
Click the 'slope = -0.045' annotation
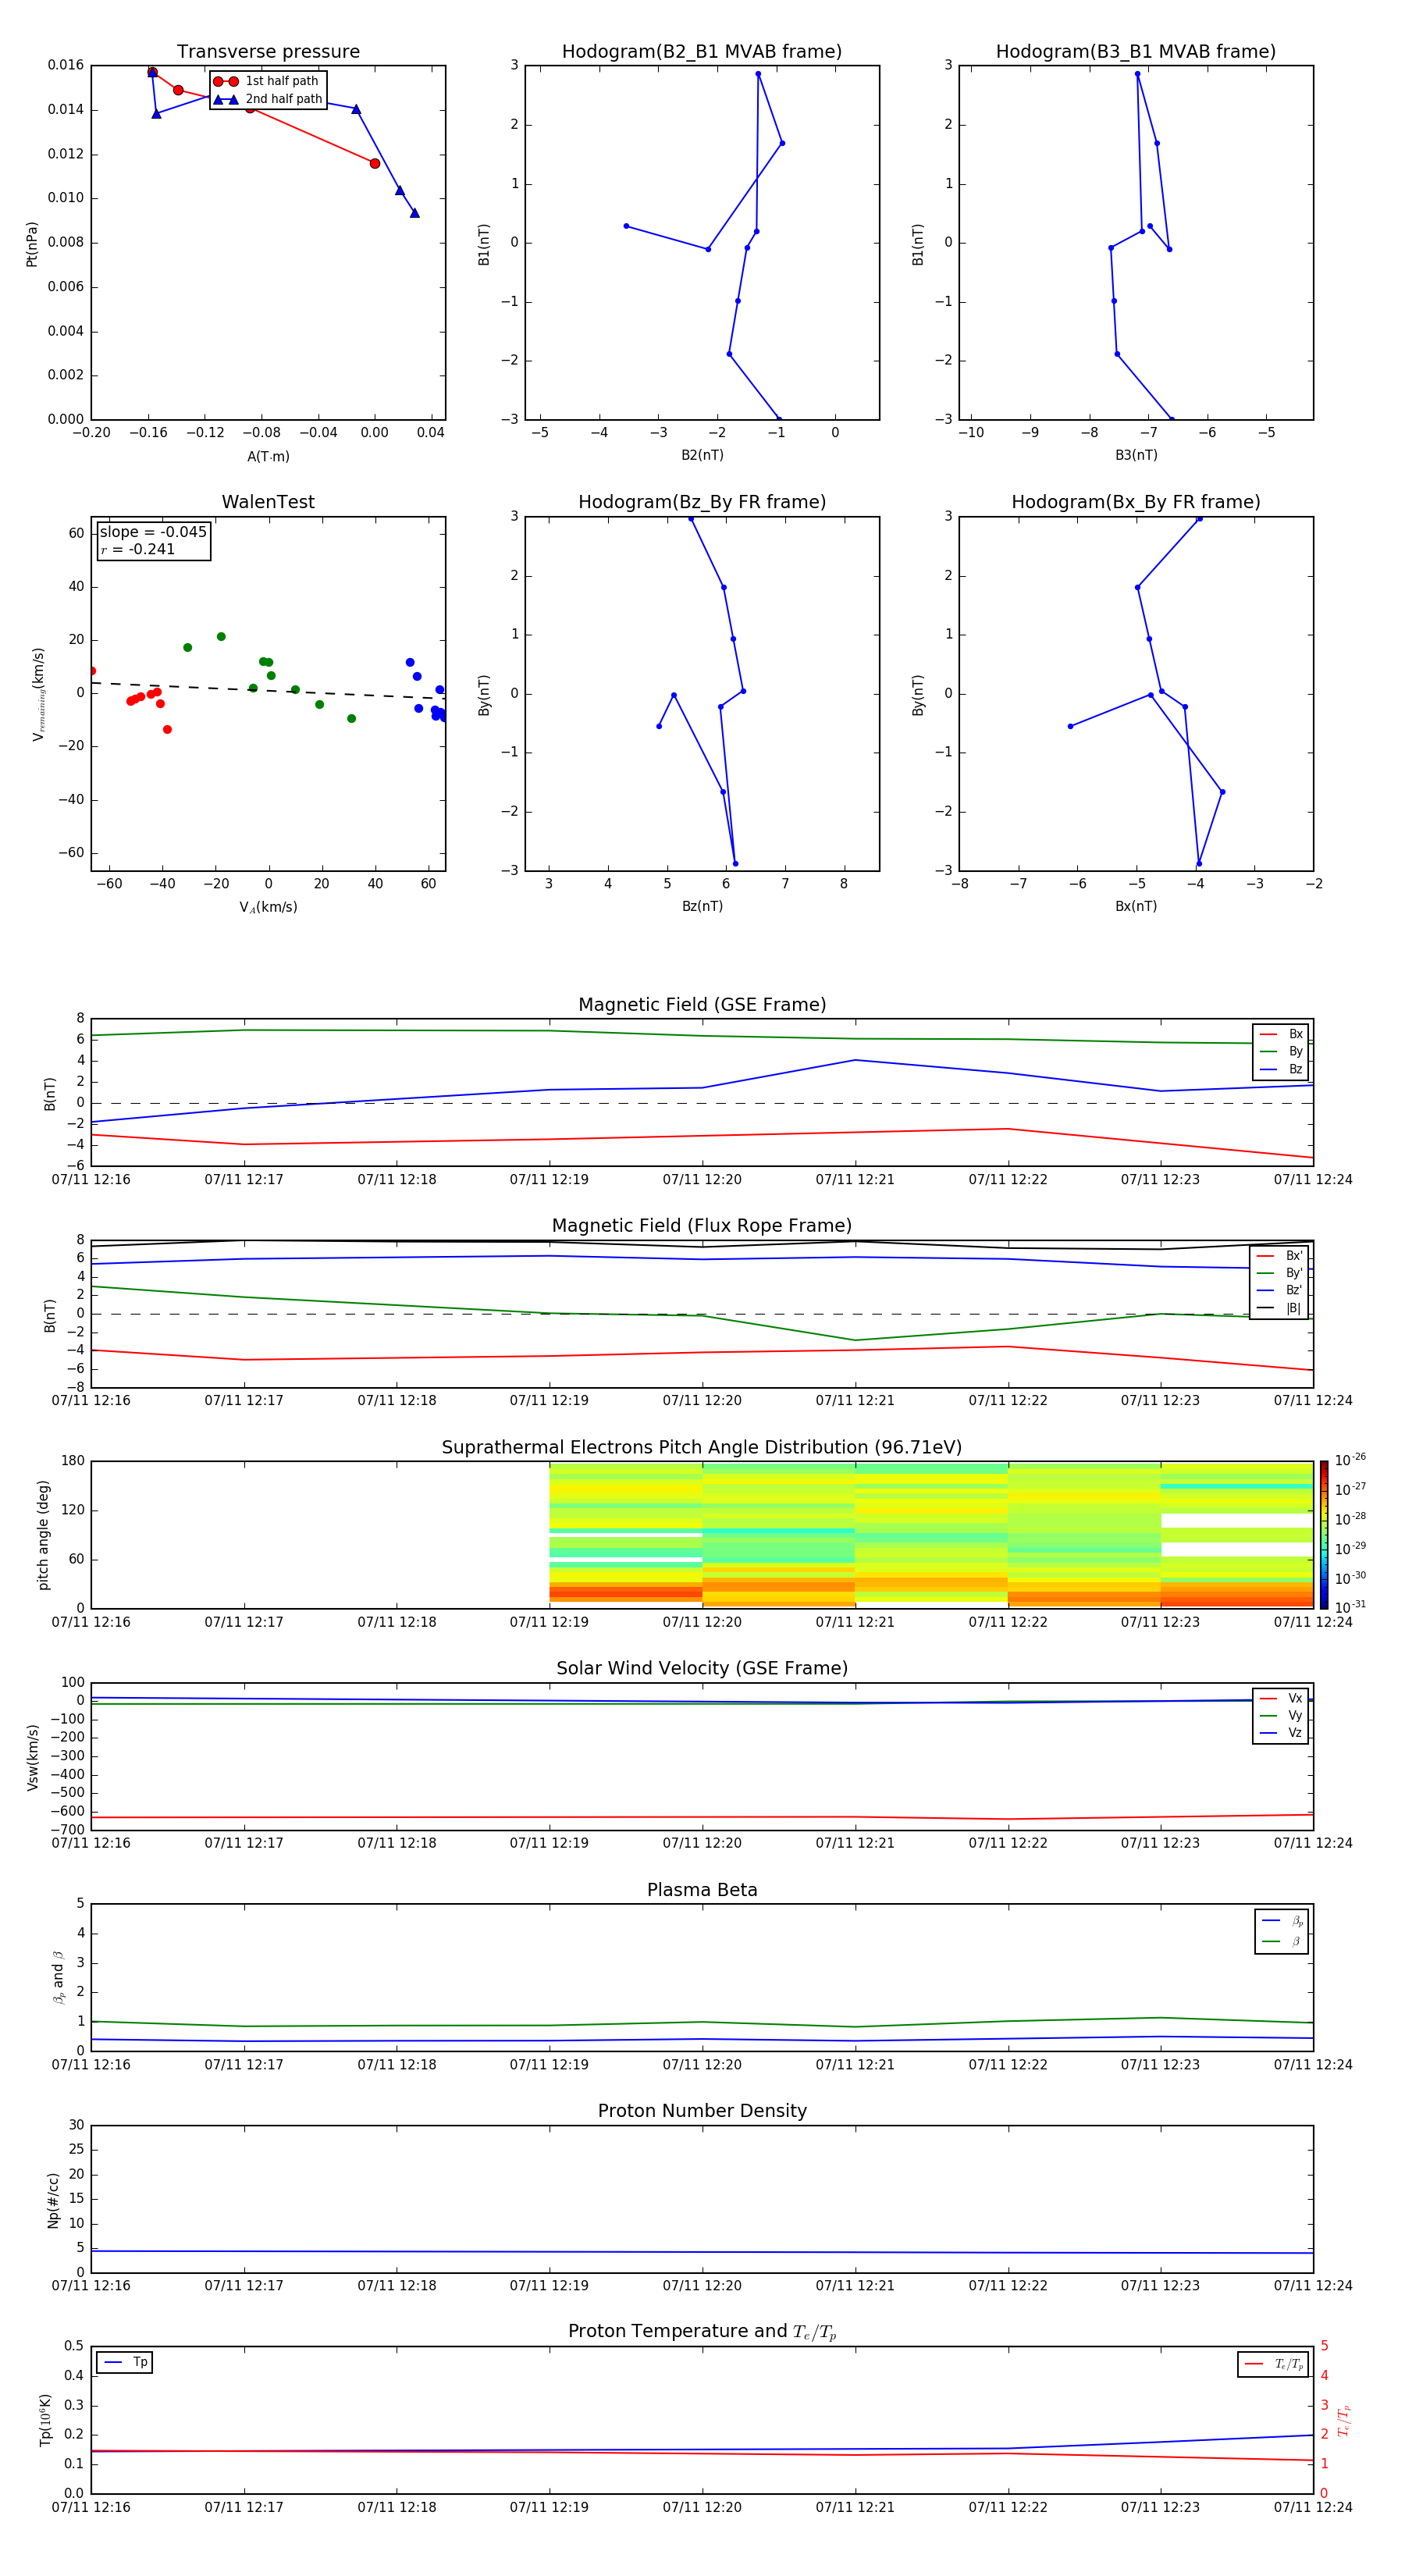pyautogui.click(x=153, y=532)
